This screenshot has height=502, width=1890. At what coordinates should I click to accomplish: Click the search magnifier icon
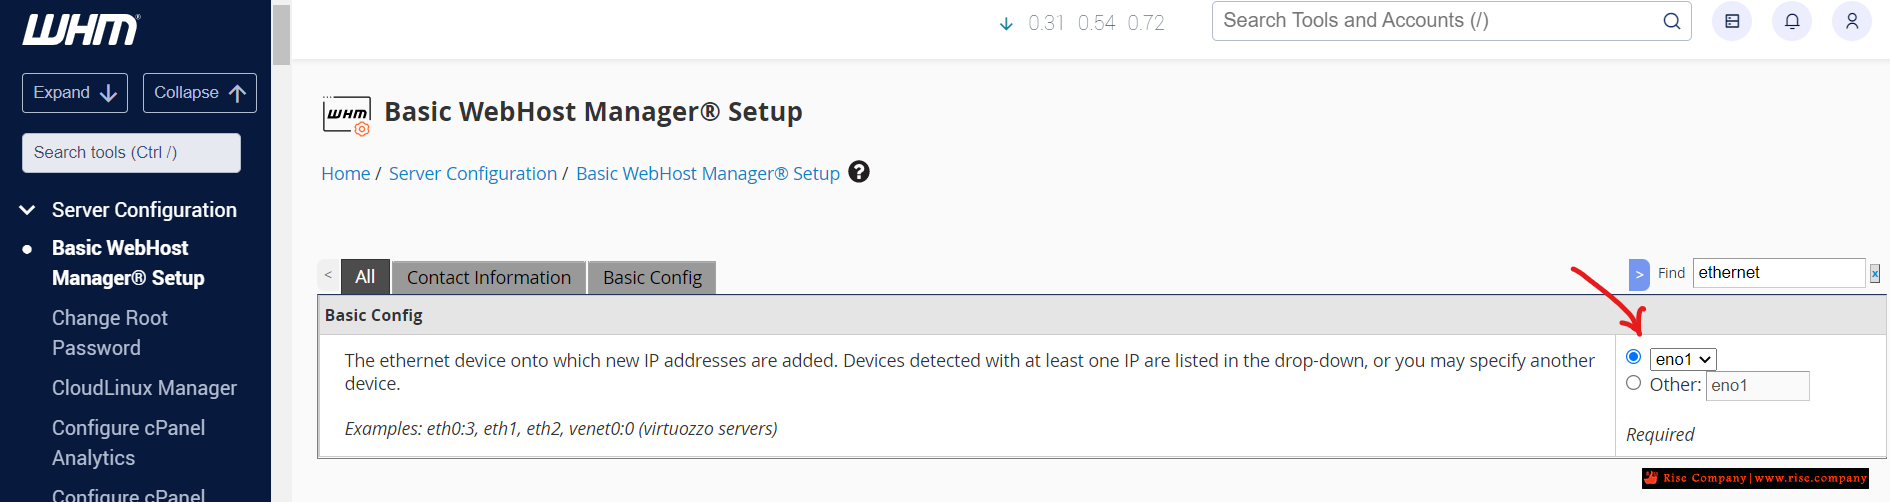tap(1671, 21)
